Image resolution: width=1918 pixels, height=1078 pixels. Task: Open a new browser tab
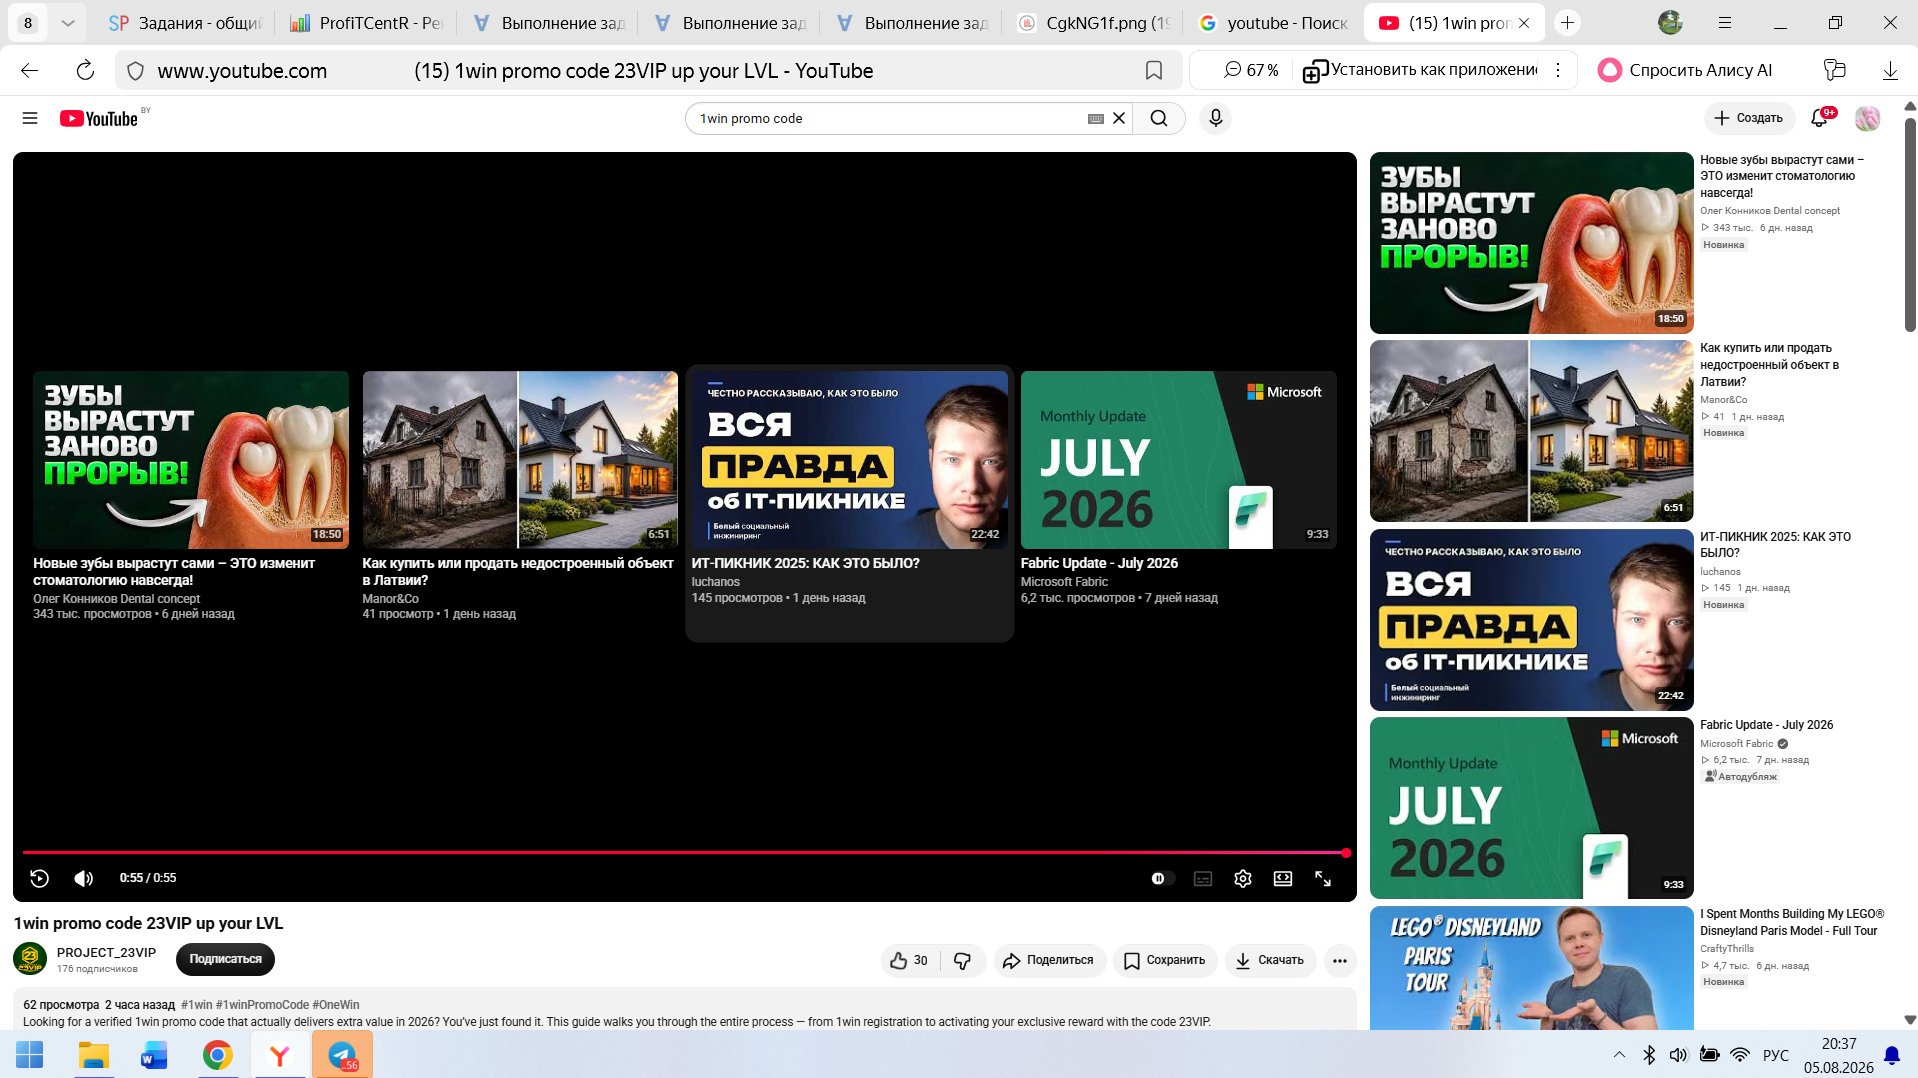click(1567, 22)
